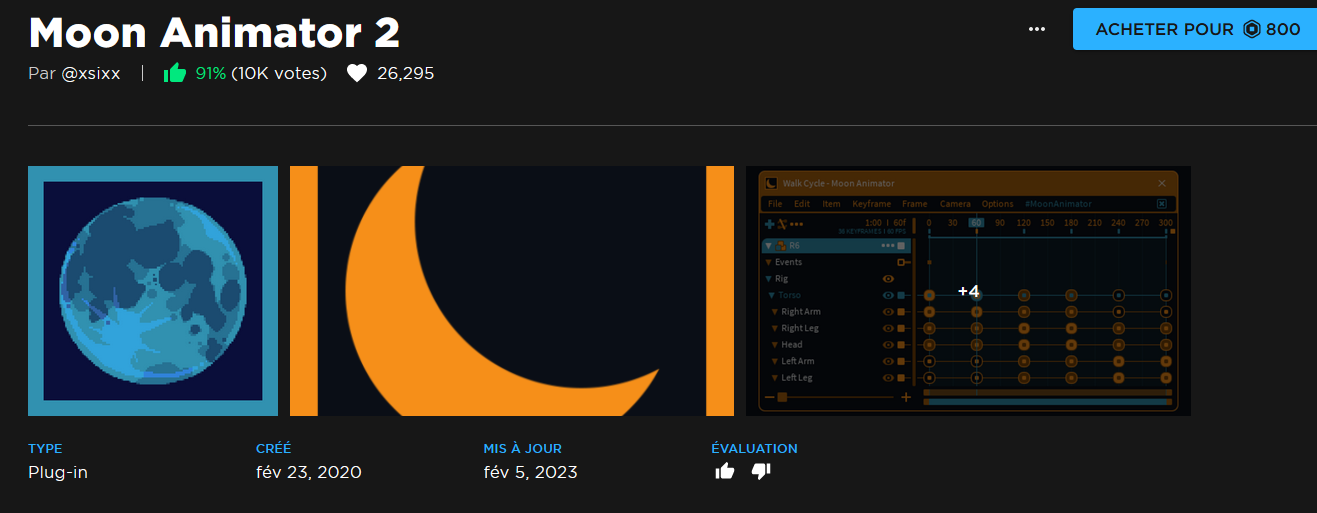Click the creation date fév 23, 2020

tap(309, 472)
